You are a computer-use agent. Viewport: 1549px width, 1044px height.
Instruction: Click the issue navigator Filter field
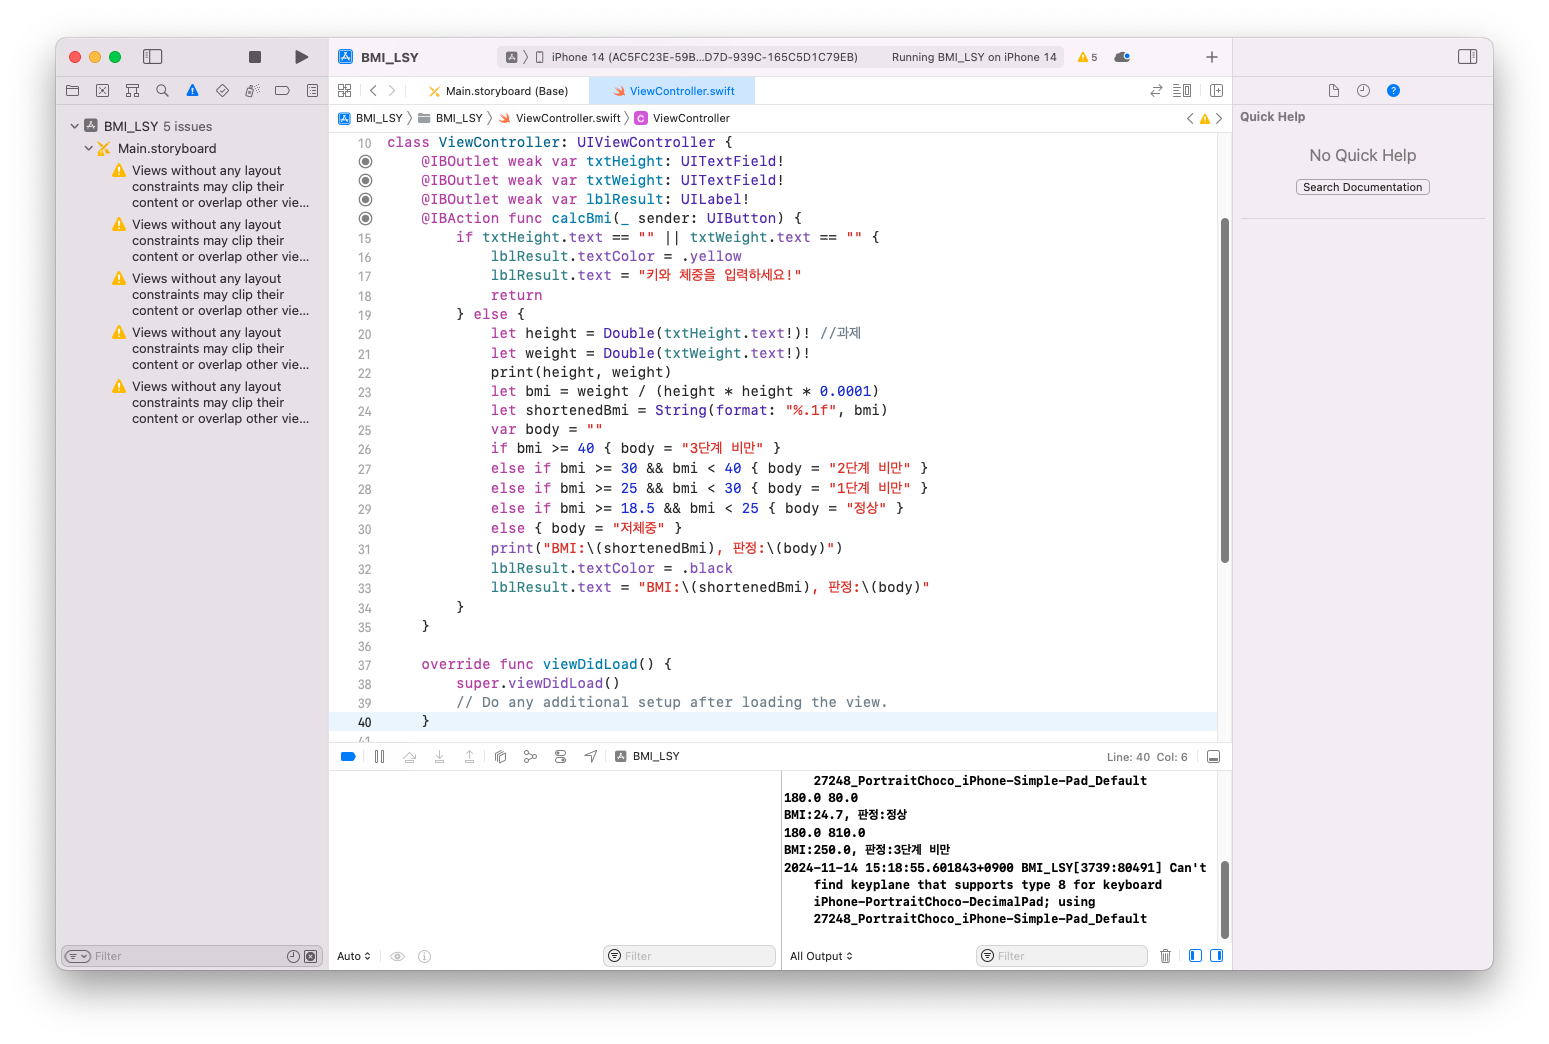(x=191, y=956)
